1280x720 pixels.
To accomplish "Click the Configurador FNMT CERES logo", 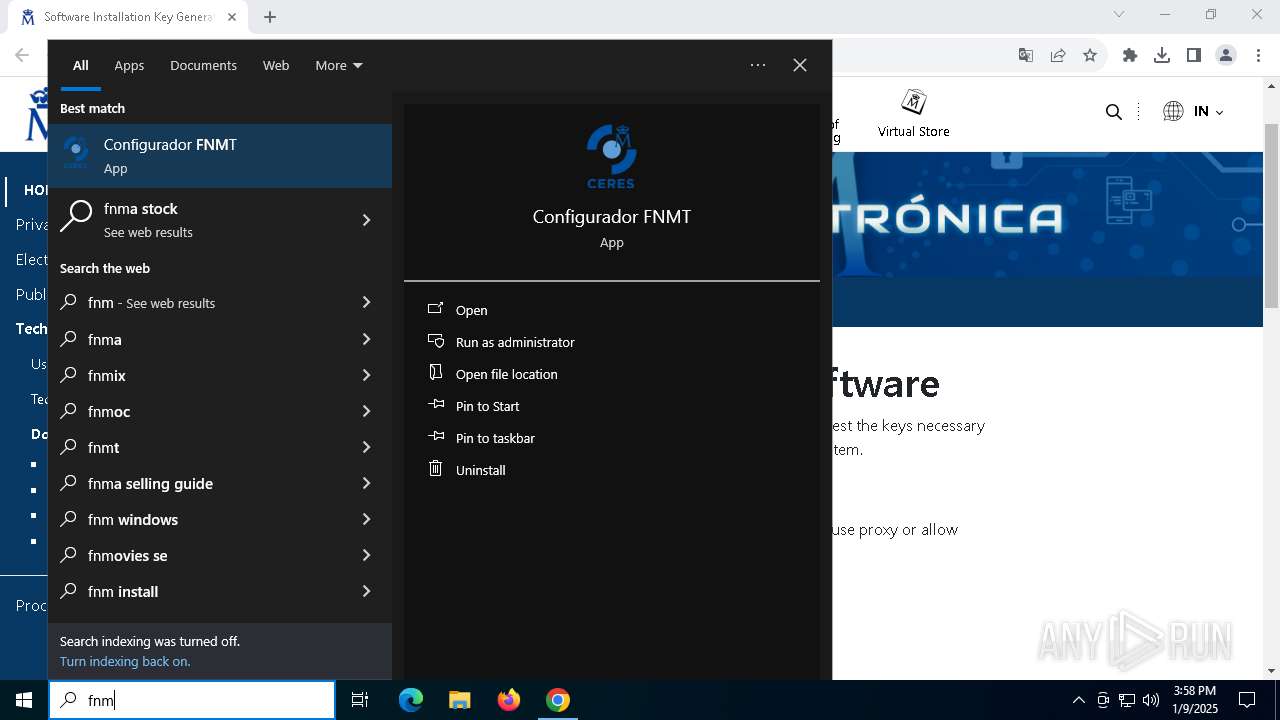I will [x=611, y=156].
